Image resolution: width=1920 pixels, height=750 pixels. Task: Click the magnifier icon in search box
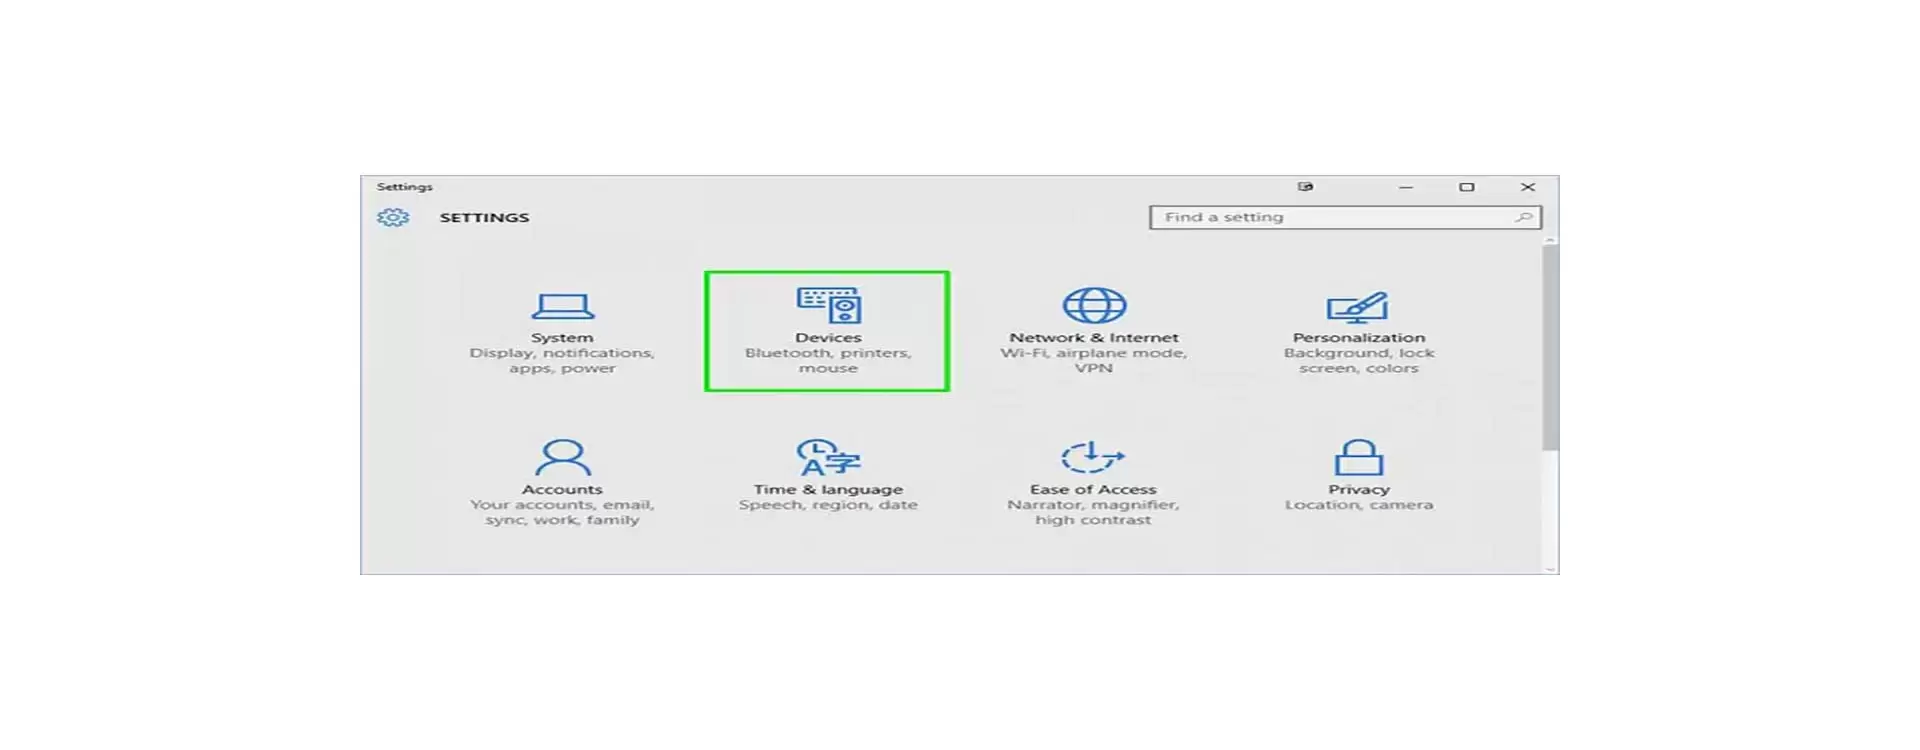click(x=1523, y=217)
